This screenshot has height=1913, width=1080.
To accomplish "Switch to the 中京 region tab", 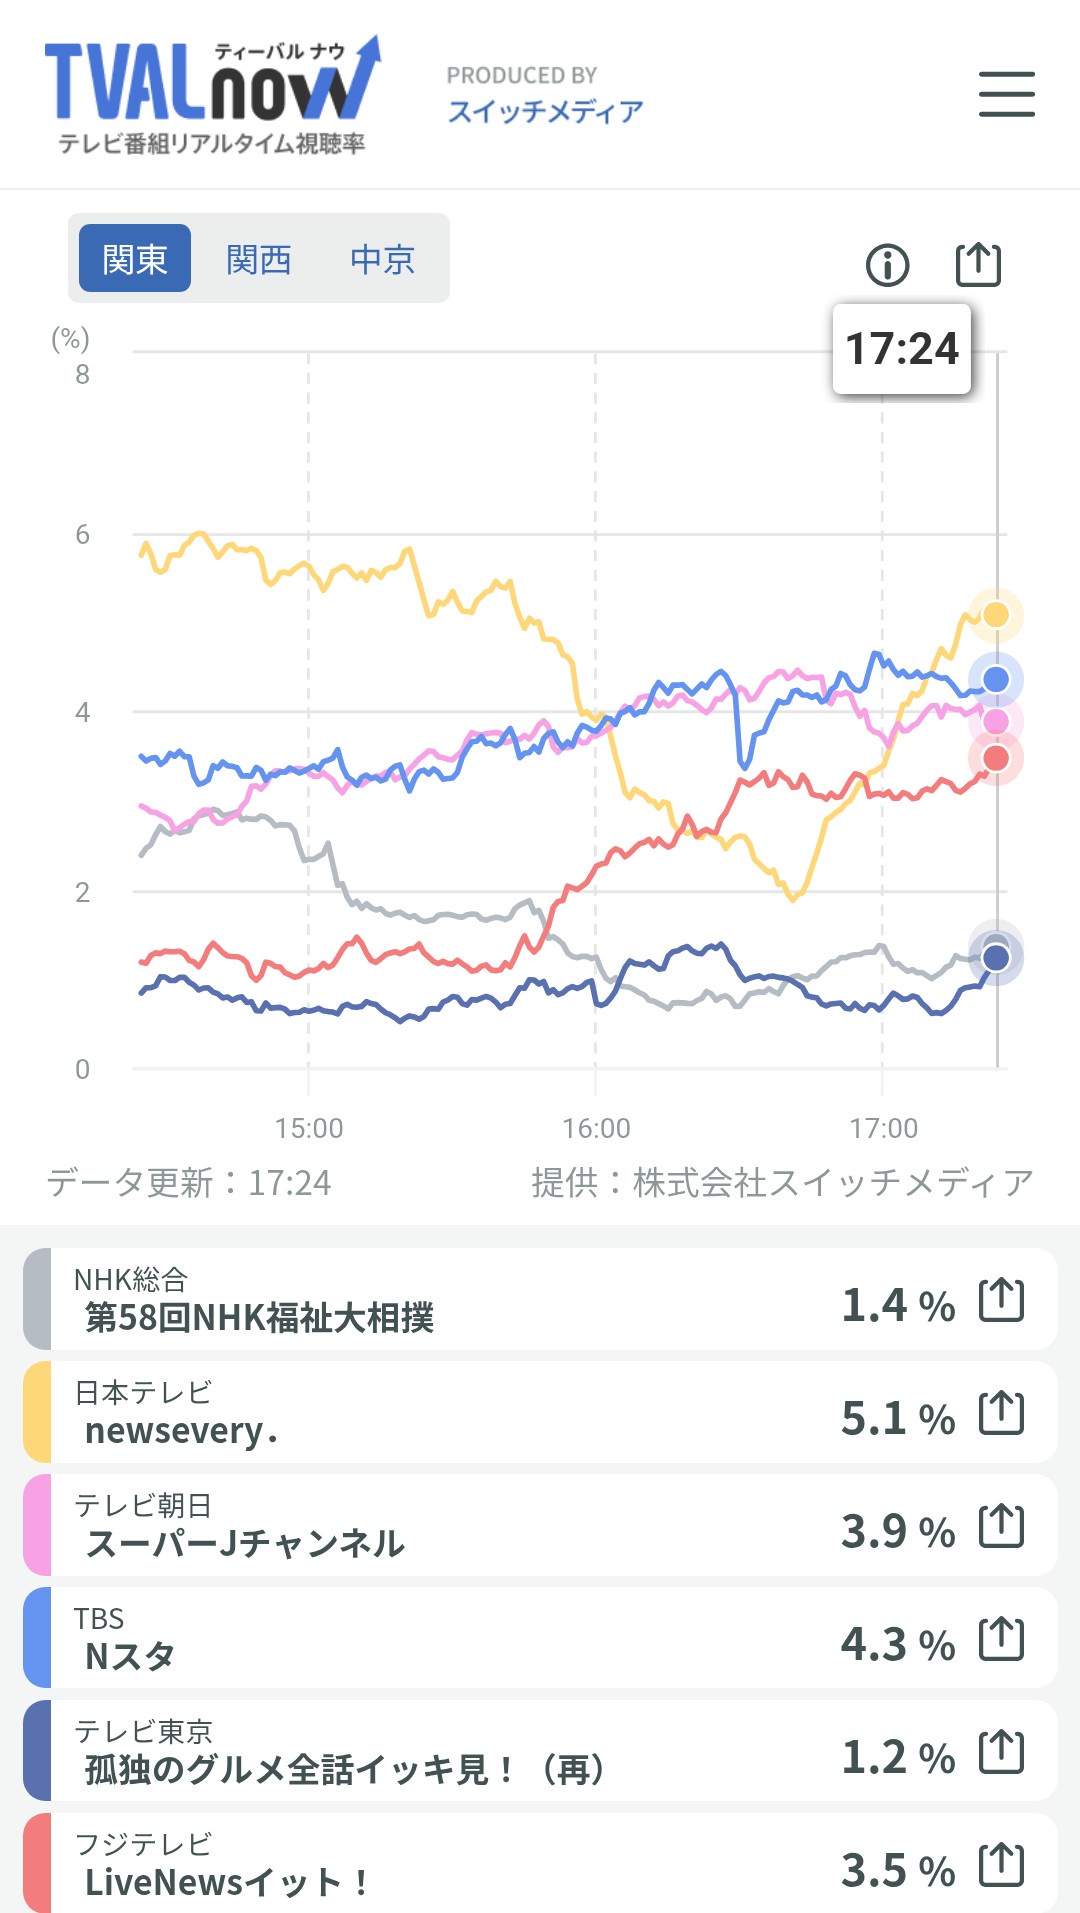I will [x=382, y=259].
